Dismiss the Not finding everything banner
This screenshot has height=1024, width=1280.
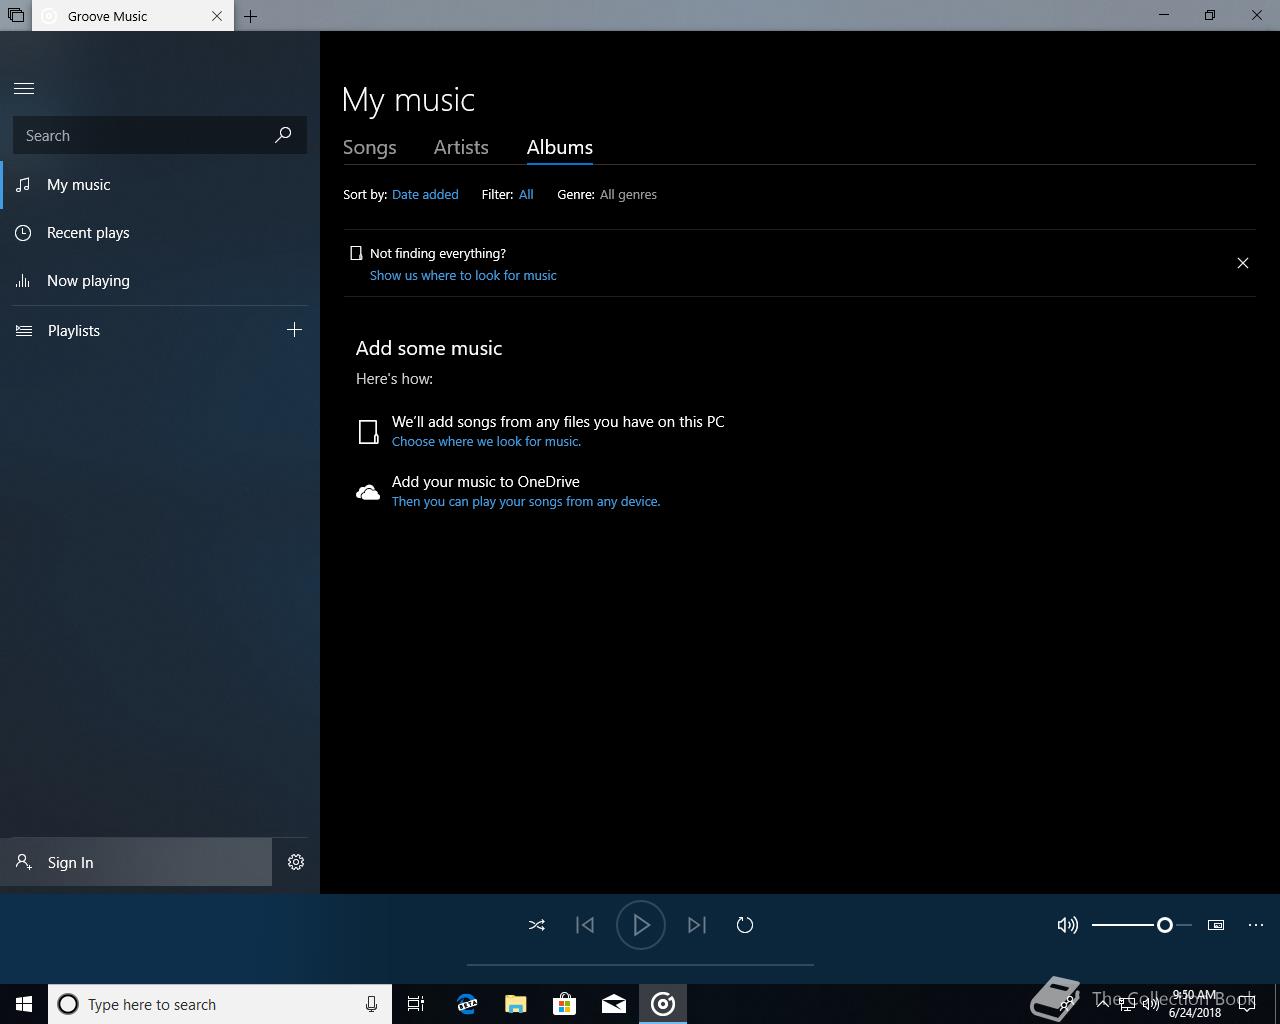(1243, 263)
